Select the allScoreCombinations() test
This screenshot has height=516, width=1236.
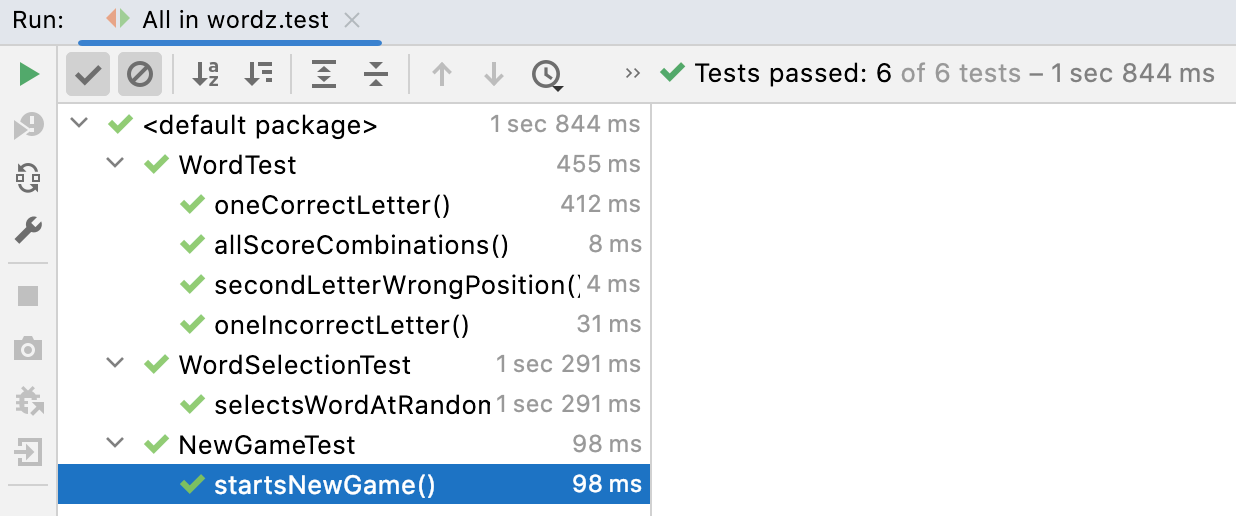pos(361,245)
